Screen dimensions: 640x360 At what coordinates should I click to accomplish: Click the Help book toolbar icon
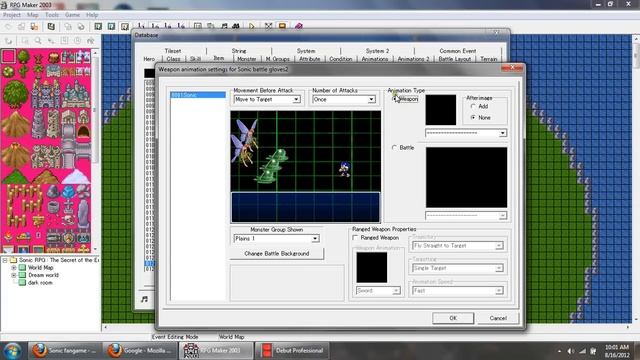(x=299, y=27)
